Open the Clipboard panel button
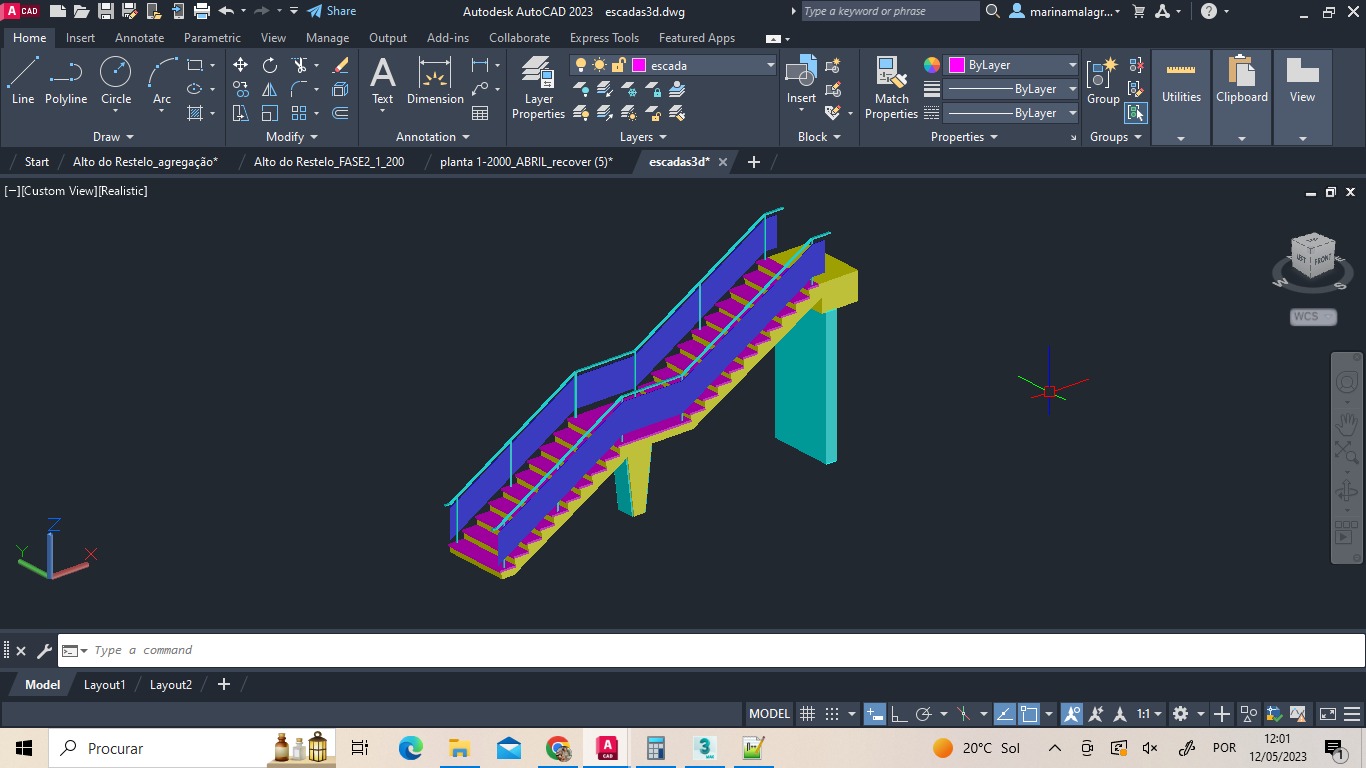Viewport: 1366px width, 768px height. click(x=1242, y=97)
